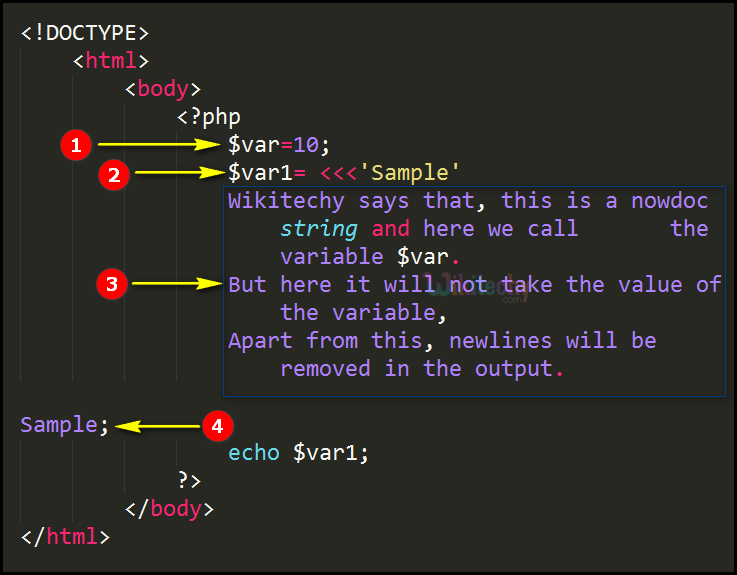Click the closing </body> tag
737x575 pixels.
pos(169,509)
